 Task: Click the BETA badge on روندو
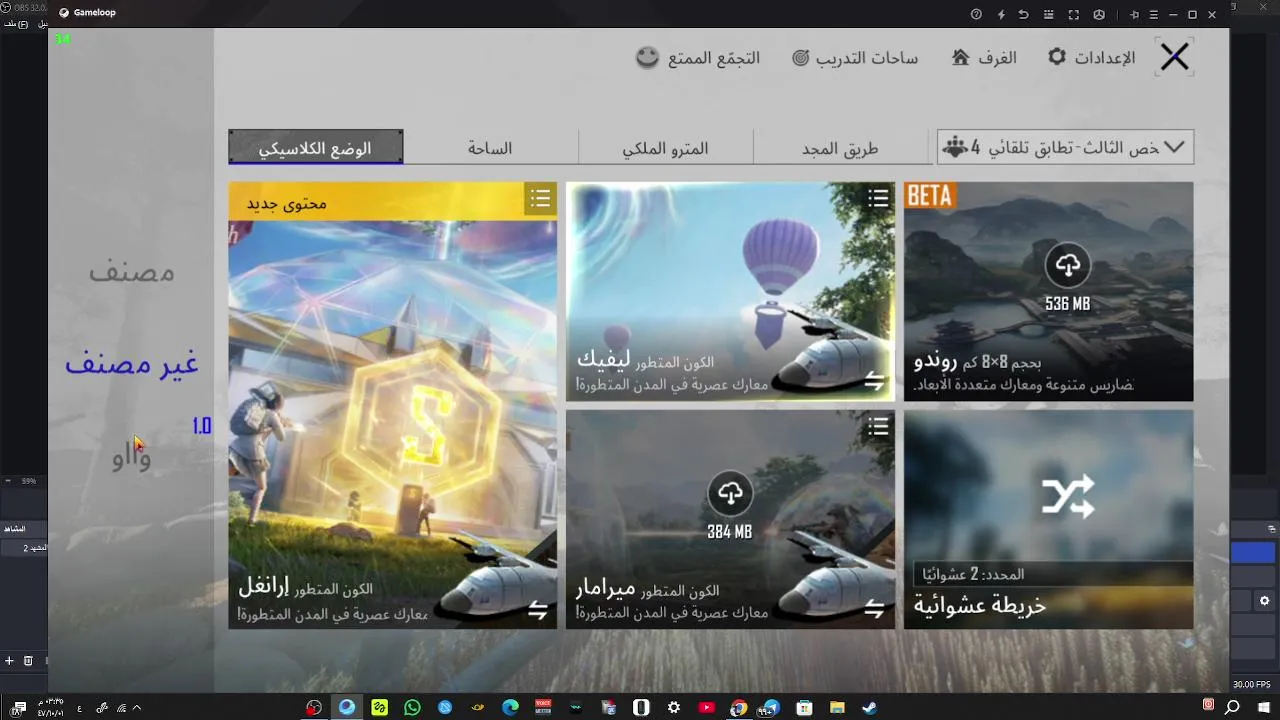coord(929,196)
